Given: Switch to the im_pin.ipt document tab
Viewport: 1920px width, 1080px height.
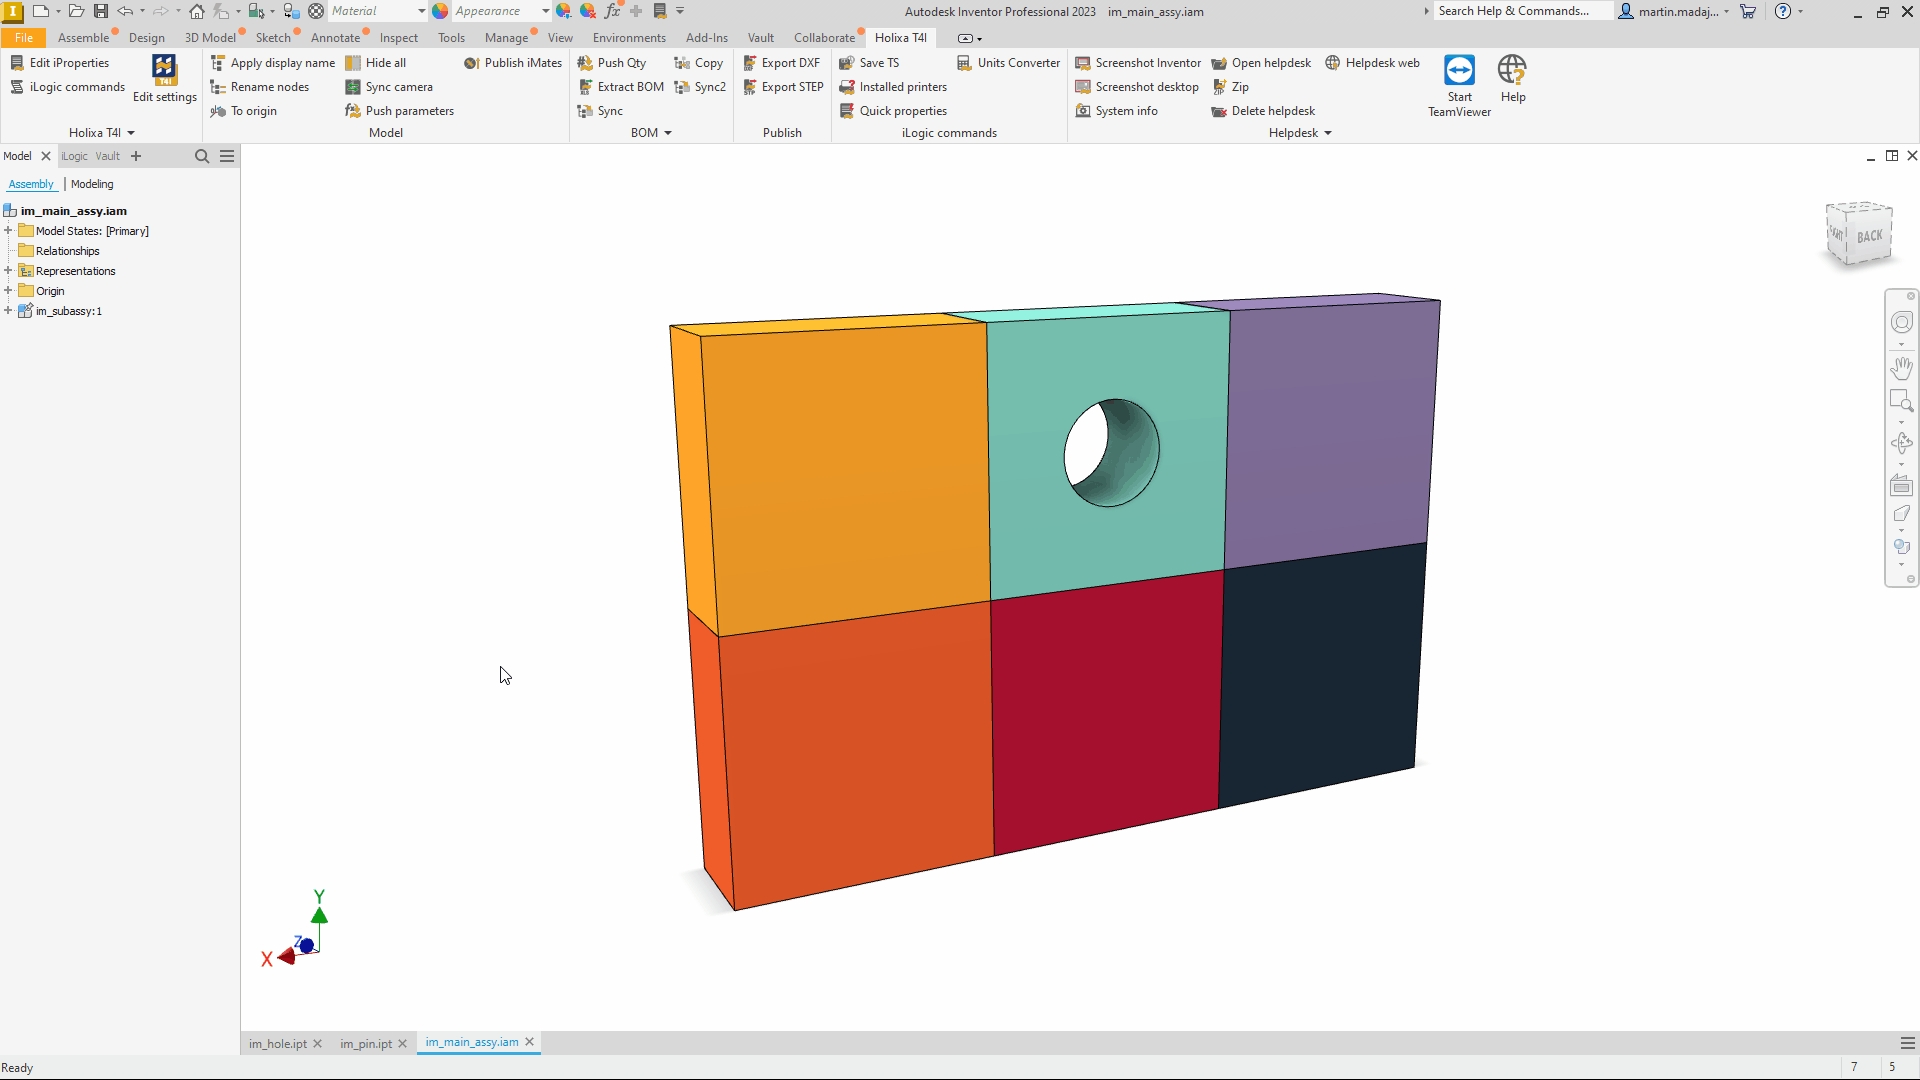Looking at the screenshot, I should [x=365, y=1043].
